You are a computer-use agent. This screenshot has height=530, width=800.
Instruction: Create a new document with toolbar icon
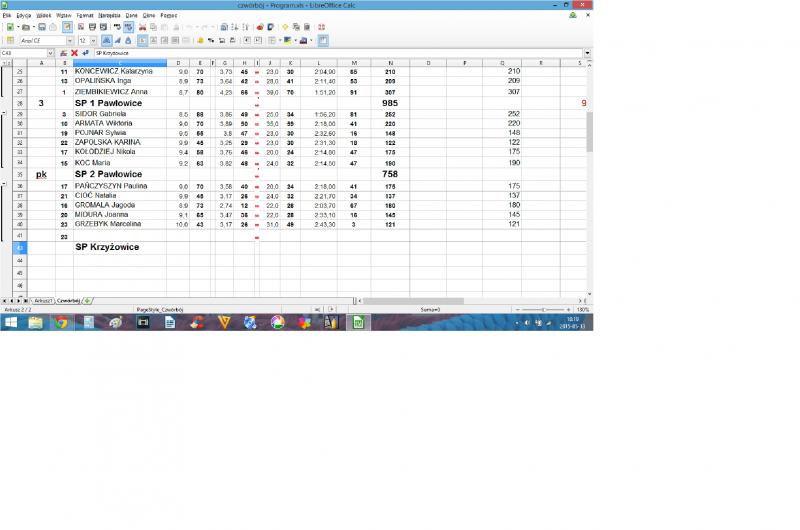[10, 27]
